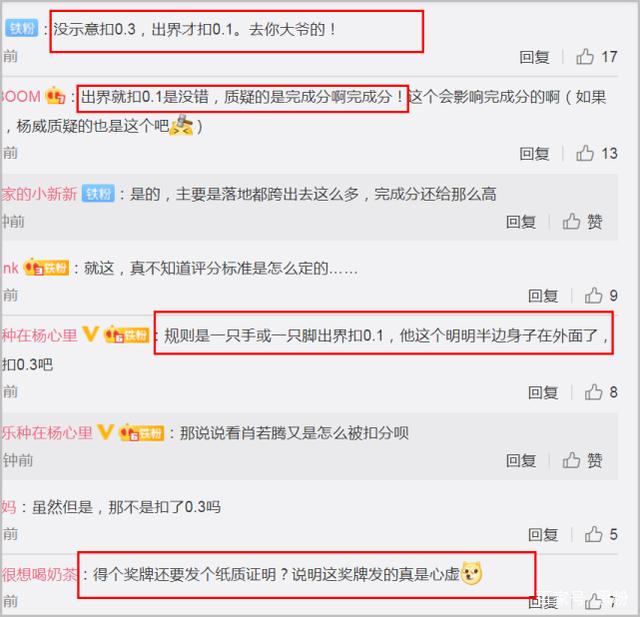Reply to 虽然但是 comment
This screenshot has width=640, height=617.
(543, 535)
